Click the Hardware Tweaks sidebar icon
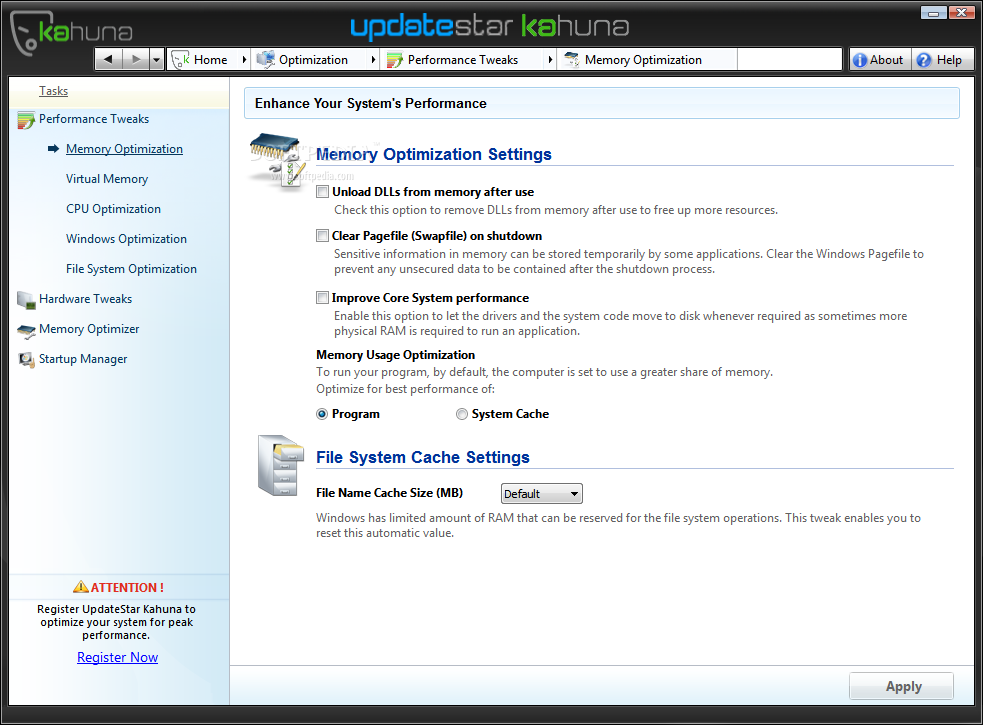The height and width of the screenshot is (725, 983). (x=26, y=300)
